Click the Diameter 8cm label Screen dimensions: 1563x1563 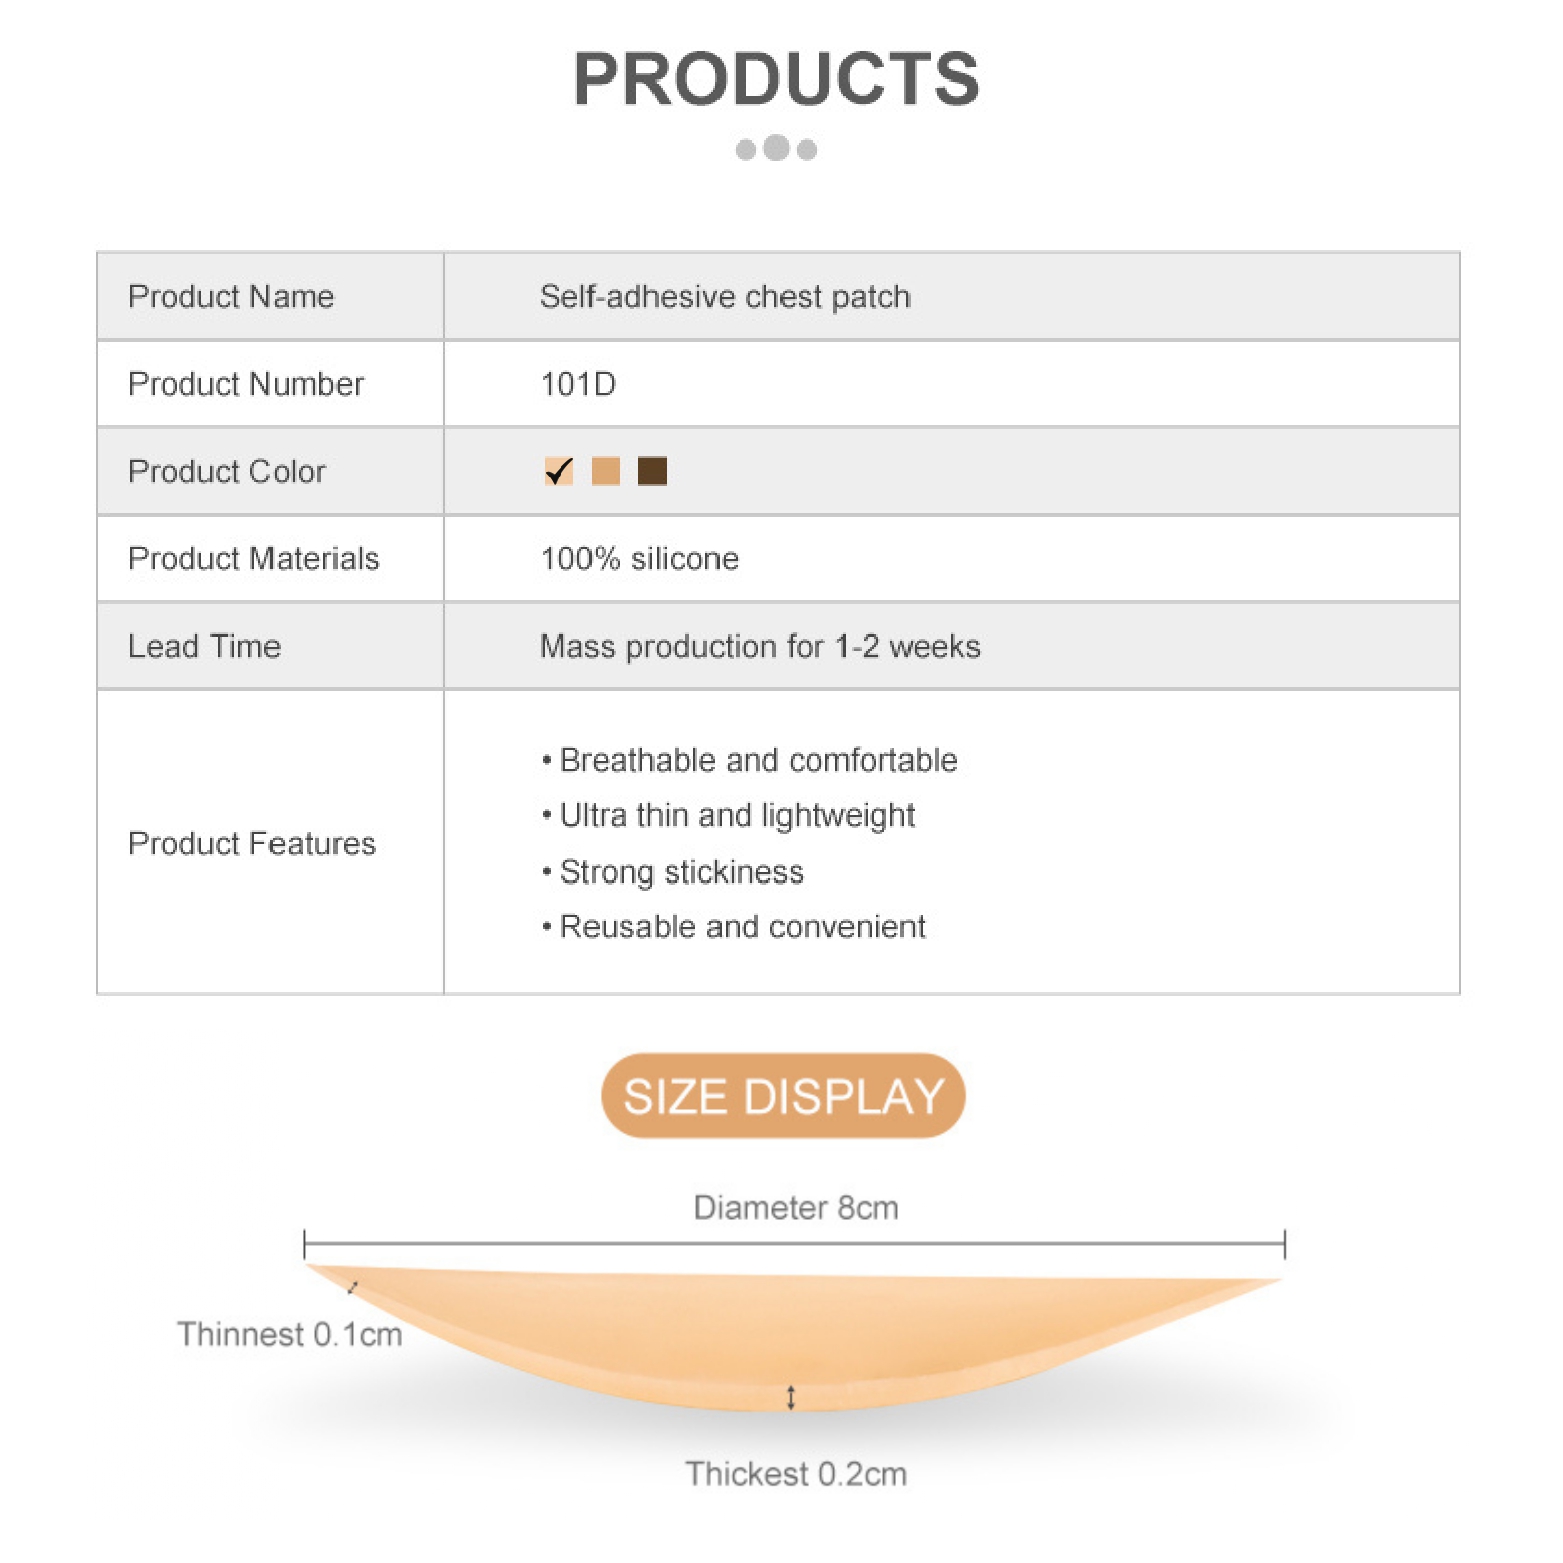796,1208
